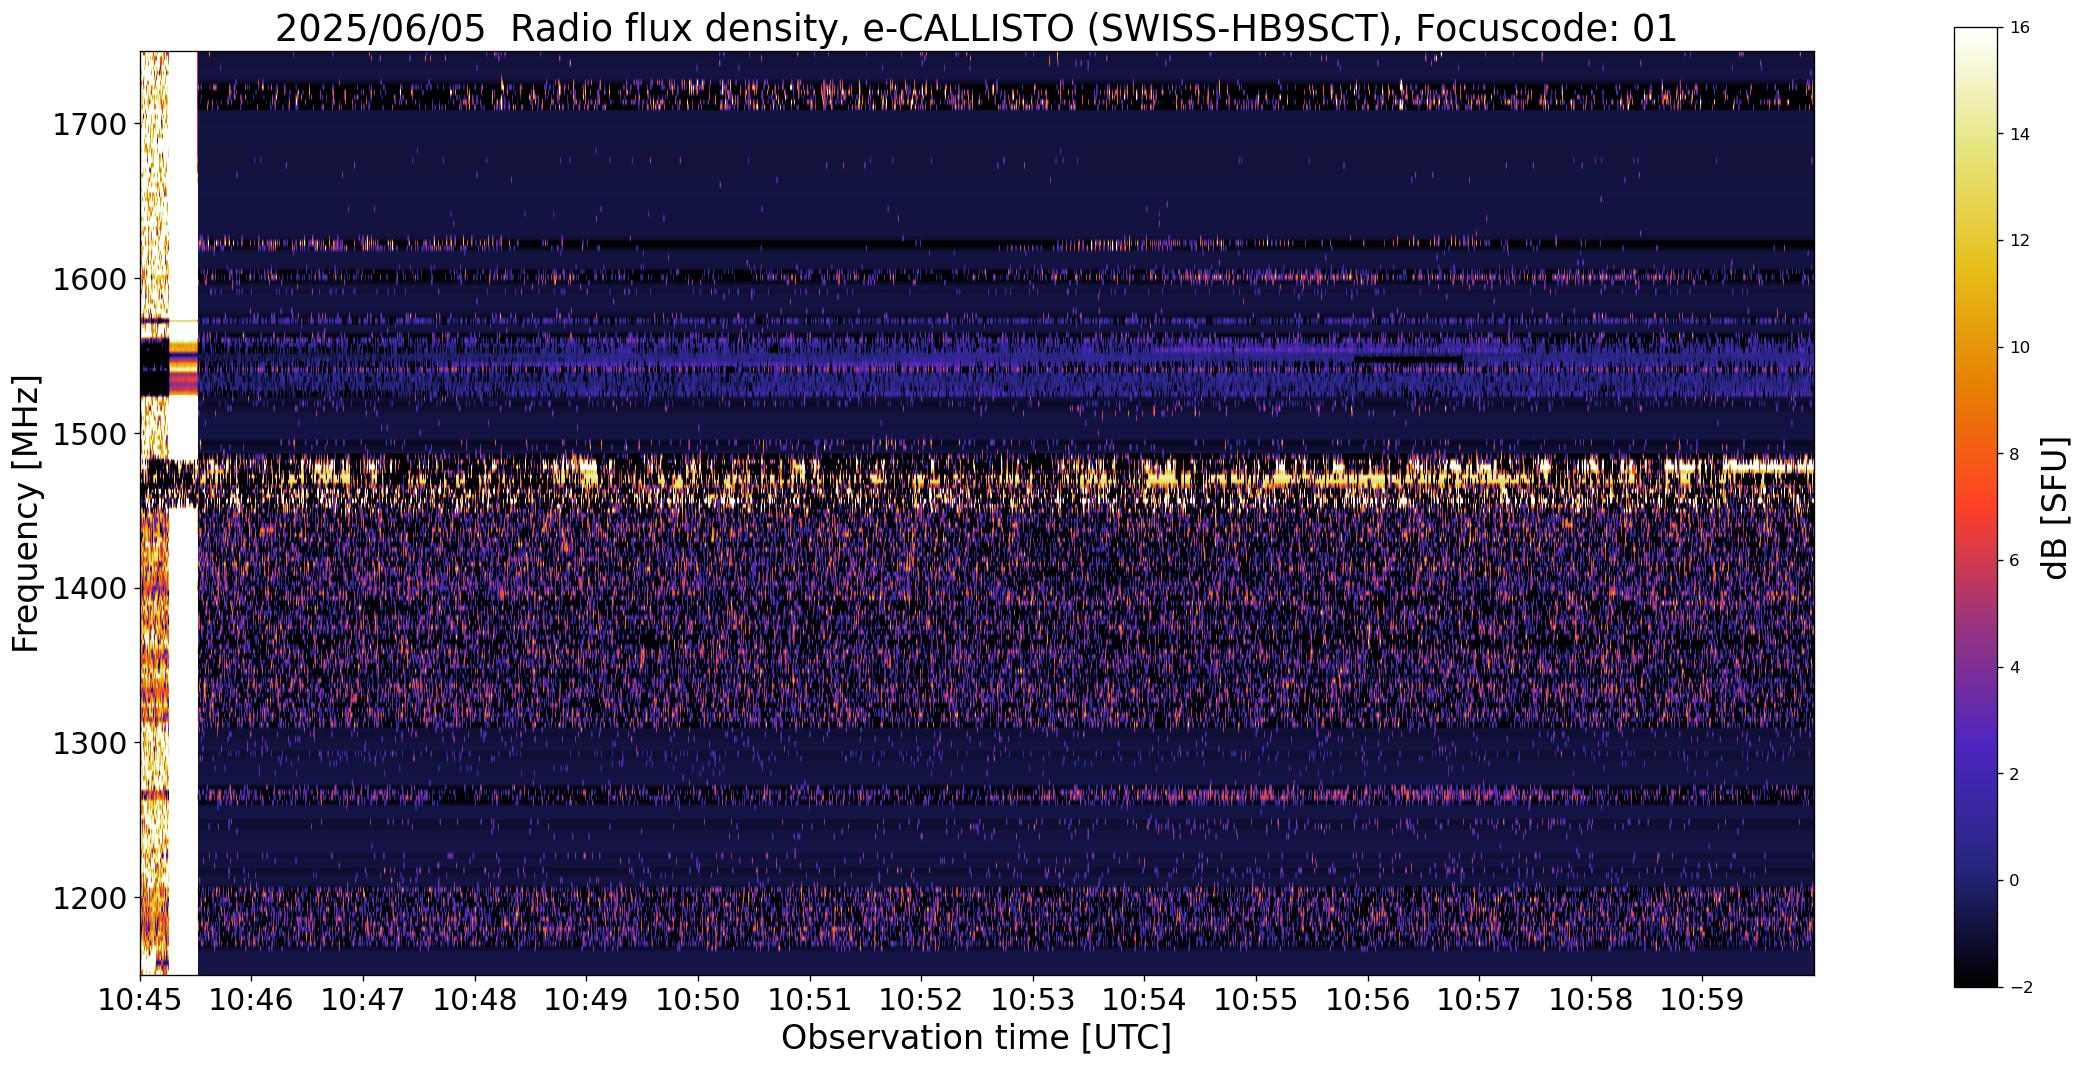This screenshot has height=1067, width=2085.
Task: Click the colorbar tick label 16
Action: (2019, 28)
